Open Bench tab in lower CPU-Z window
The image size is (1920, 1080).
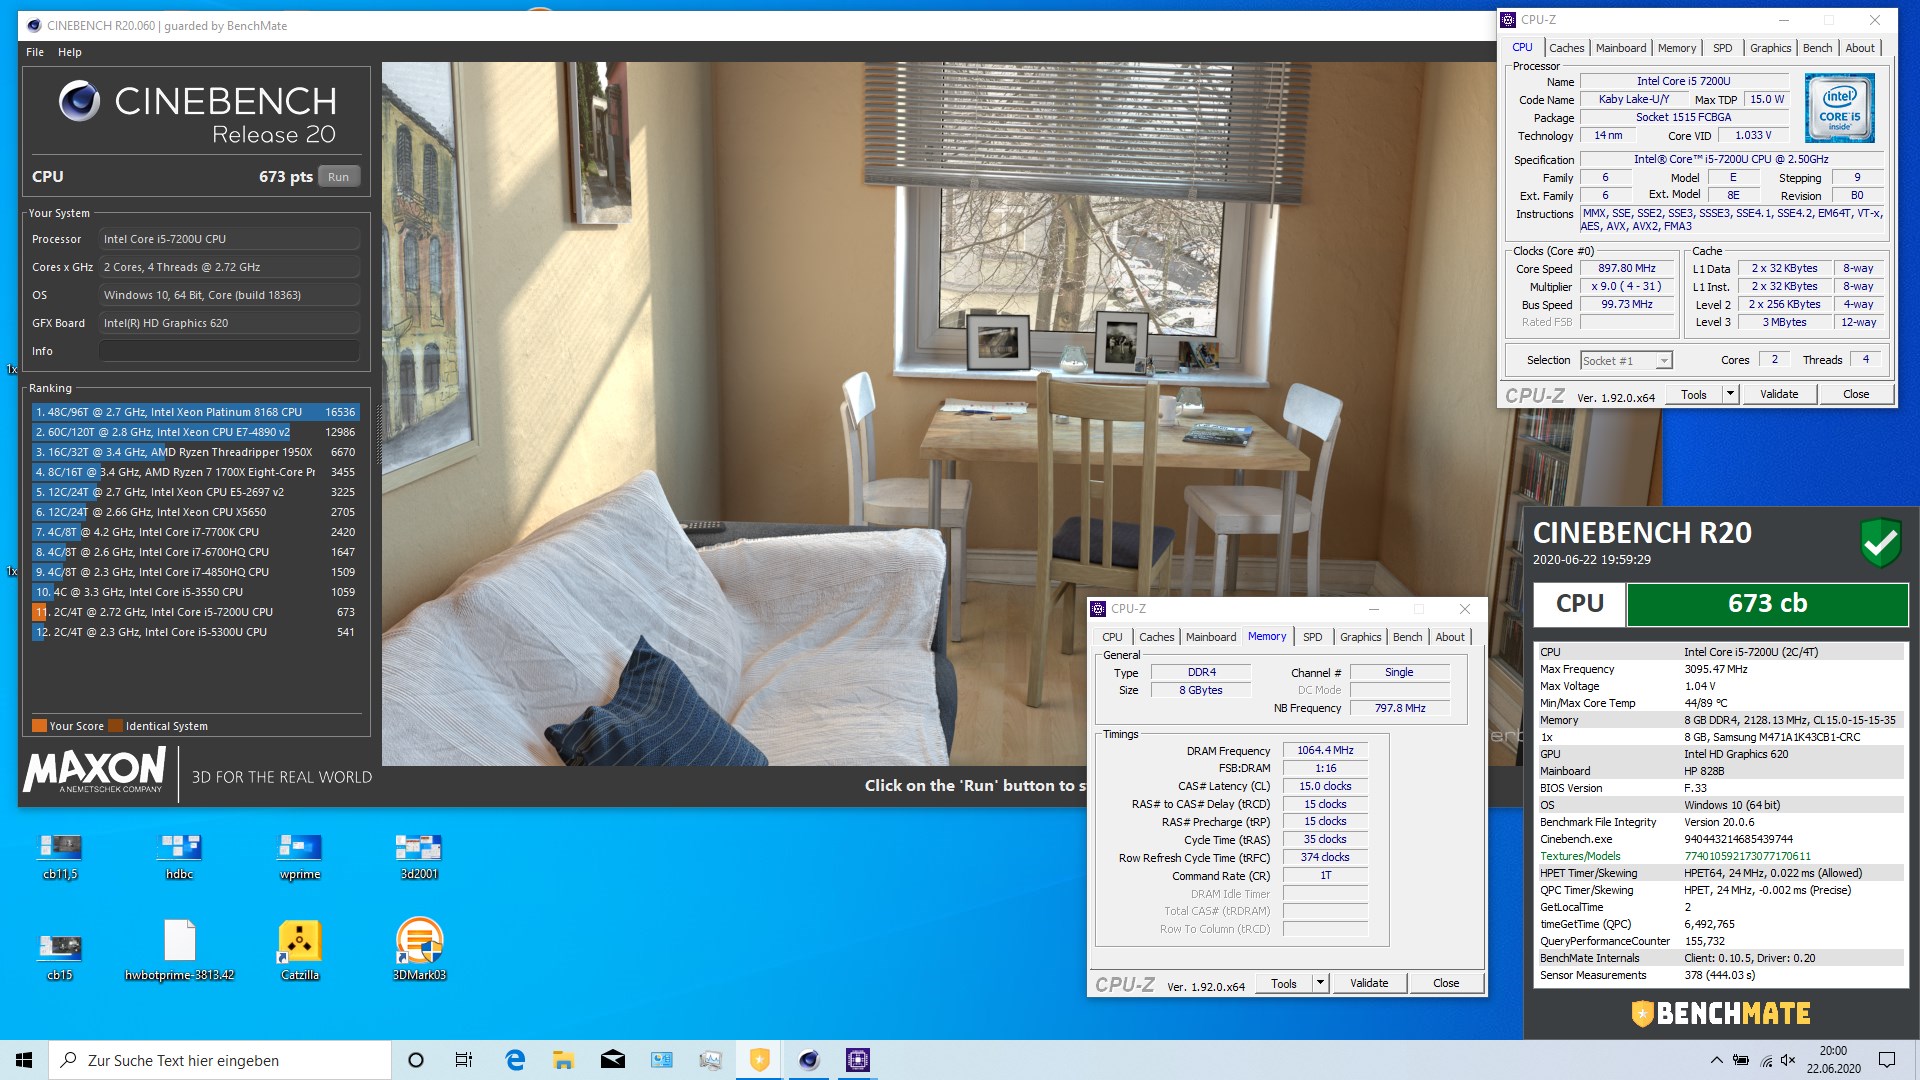coord(1407,637)
